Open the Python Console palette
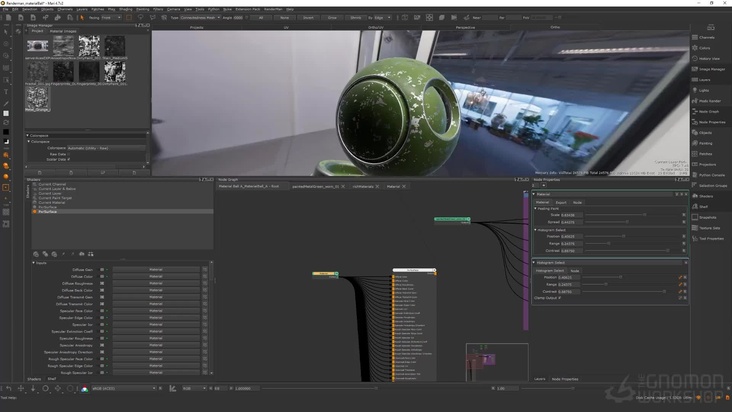 point(712,175)
